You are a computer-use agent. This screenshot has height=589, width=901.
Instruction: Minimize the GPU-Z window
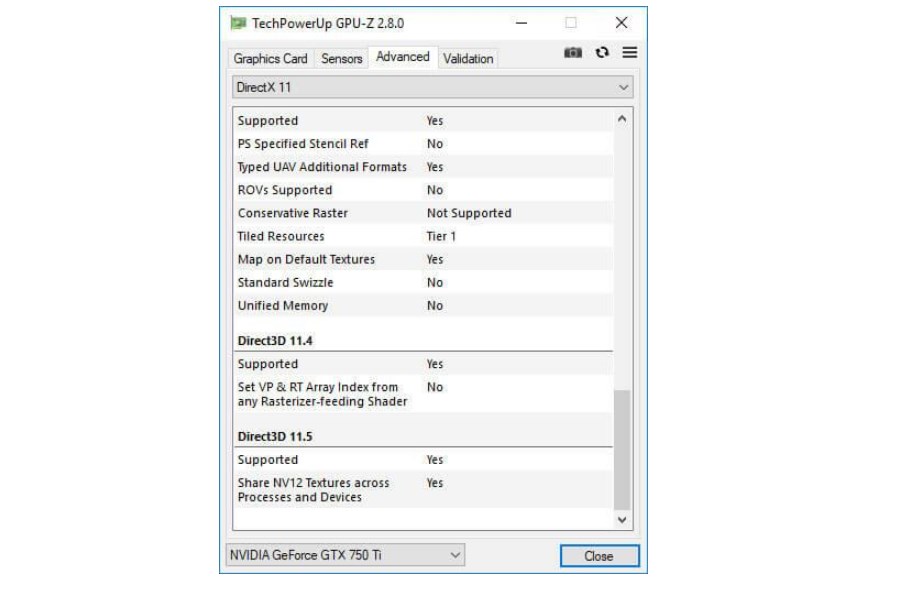(x=521, y=23)
